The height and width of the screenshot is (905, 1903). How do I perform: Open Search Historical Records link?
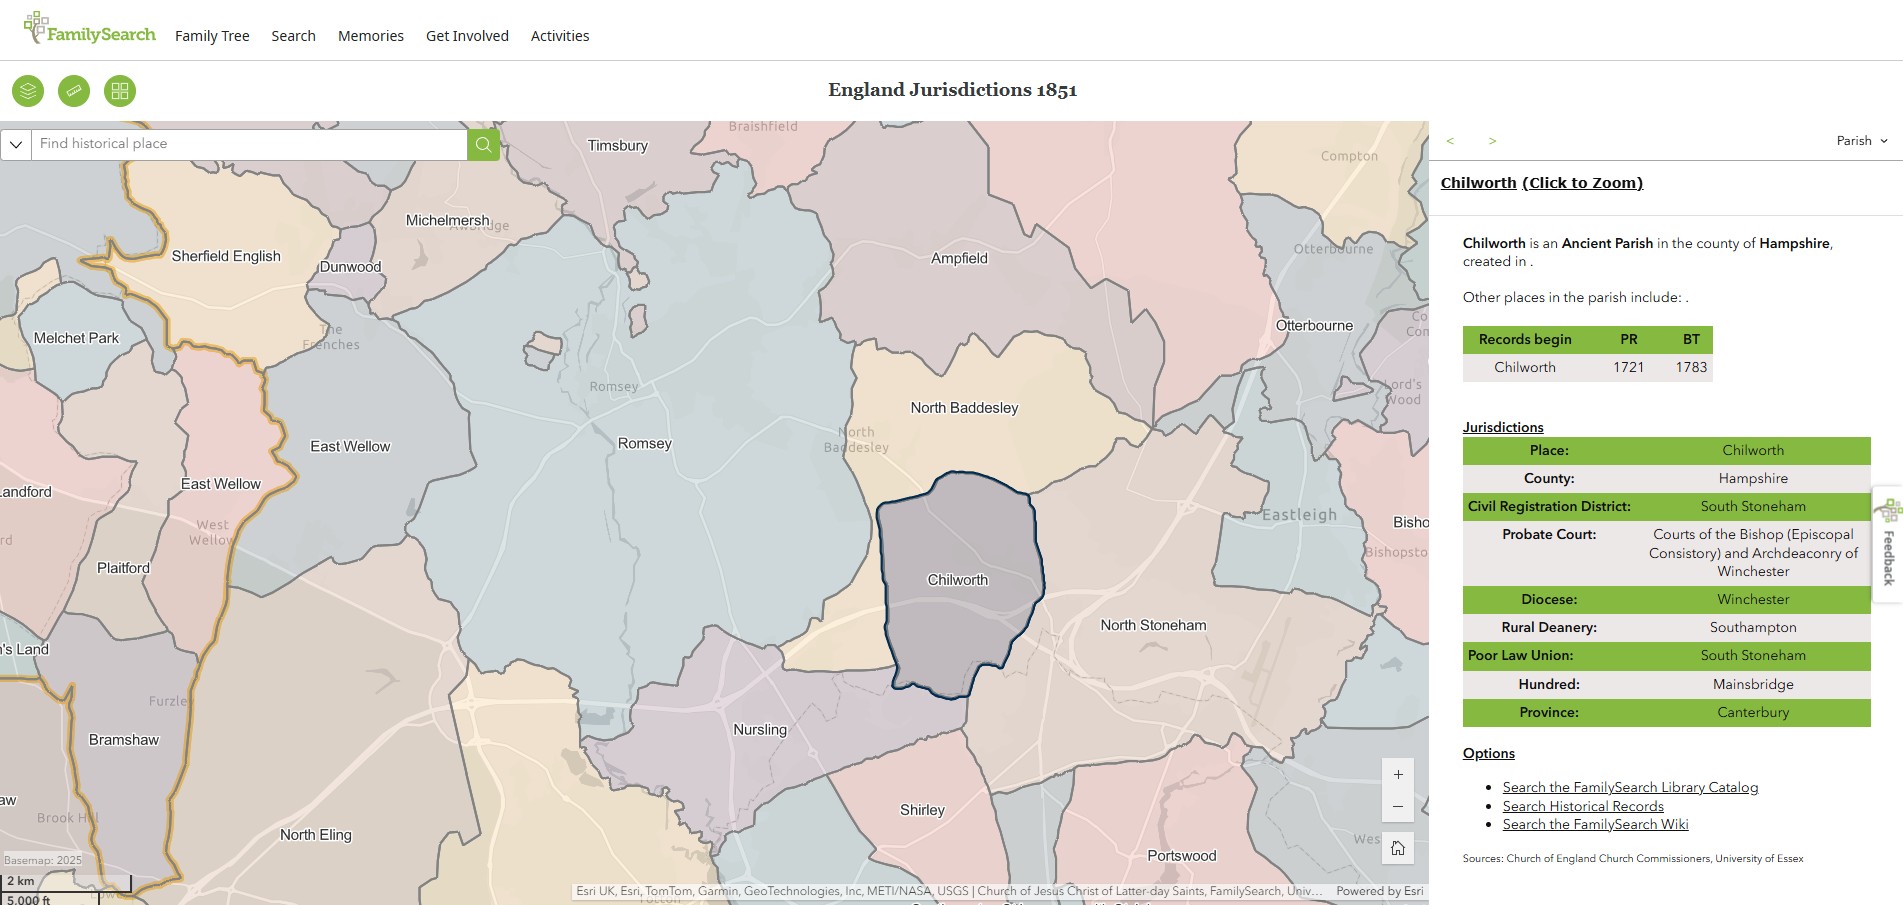[1583, 806]
